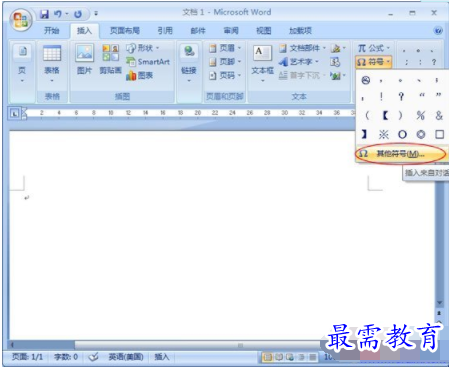Insert the hollow circle ○ symbol
This screenshot has height=368, width=449.
point(402,134)
